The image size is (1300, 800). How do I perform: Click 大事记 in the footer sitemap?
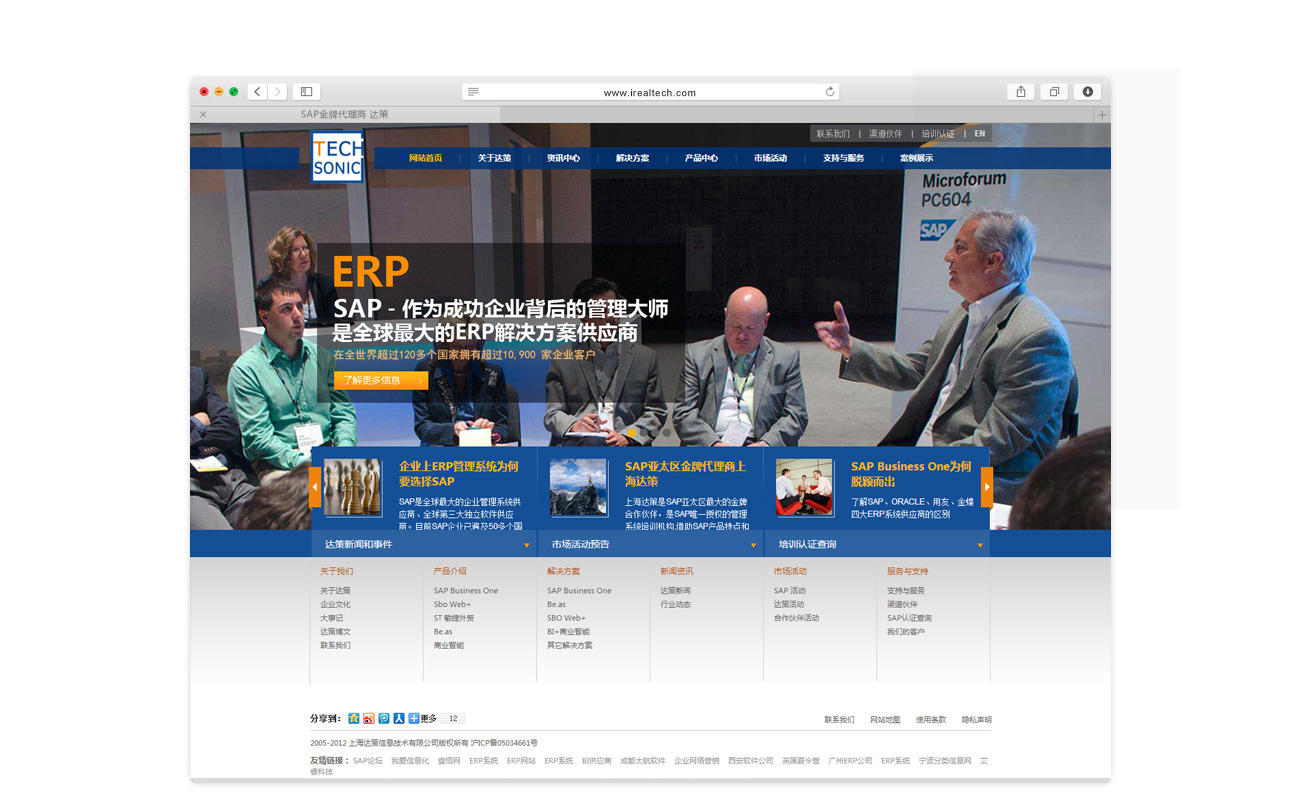click(x=331, y=618)
